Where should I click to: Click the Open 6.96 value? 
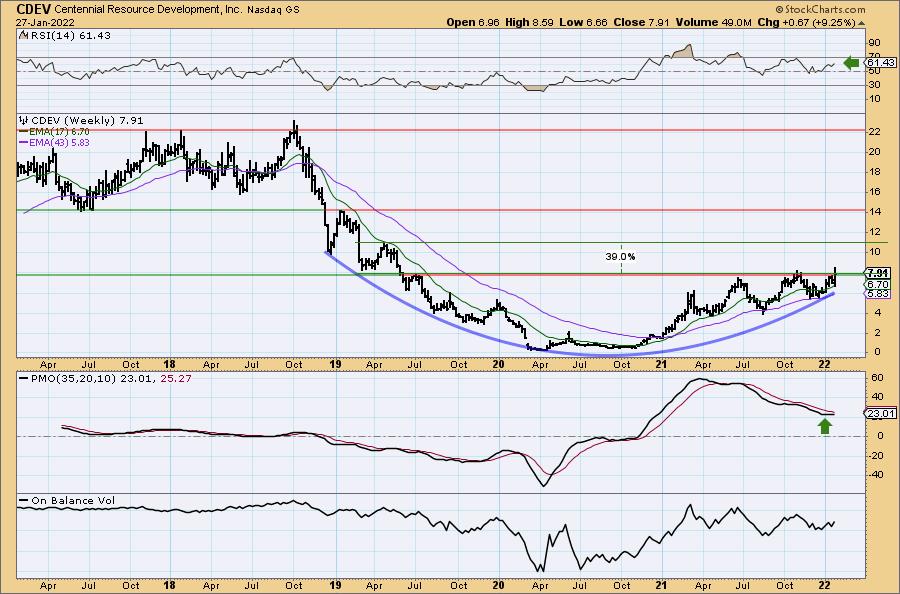(474, 22)
